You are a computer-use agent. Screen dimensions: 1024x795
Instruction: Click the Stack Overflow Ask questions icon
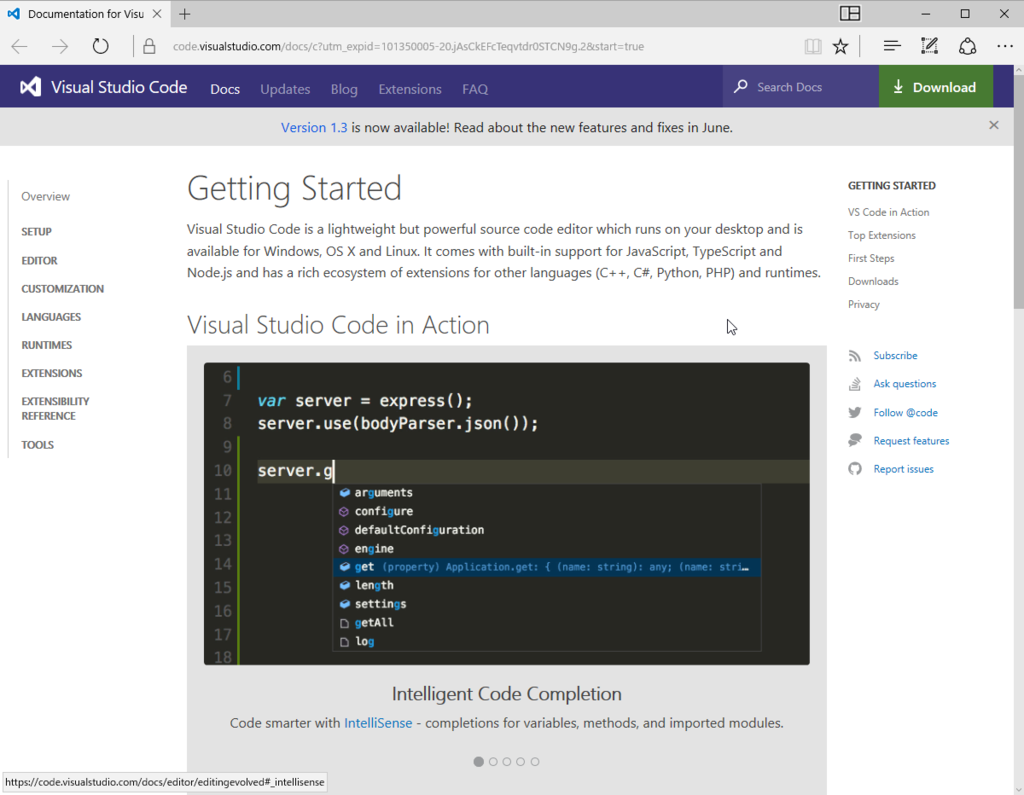(x=854, y=383)
